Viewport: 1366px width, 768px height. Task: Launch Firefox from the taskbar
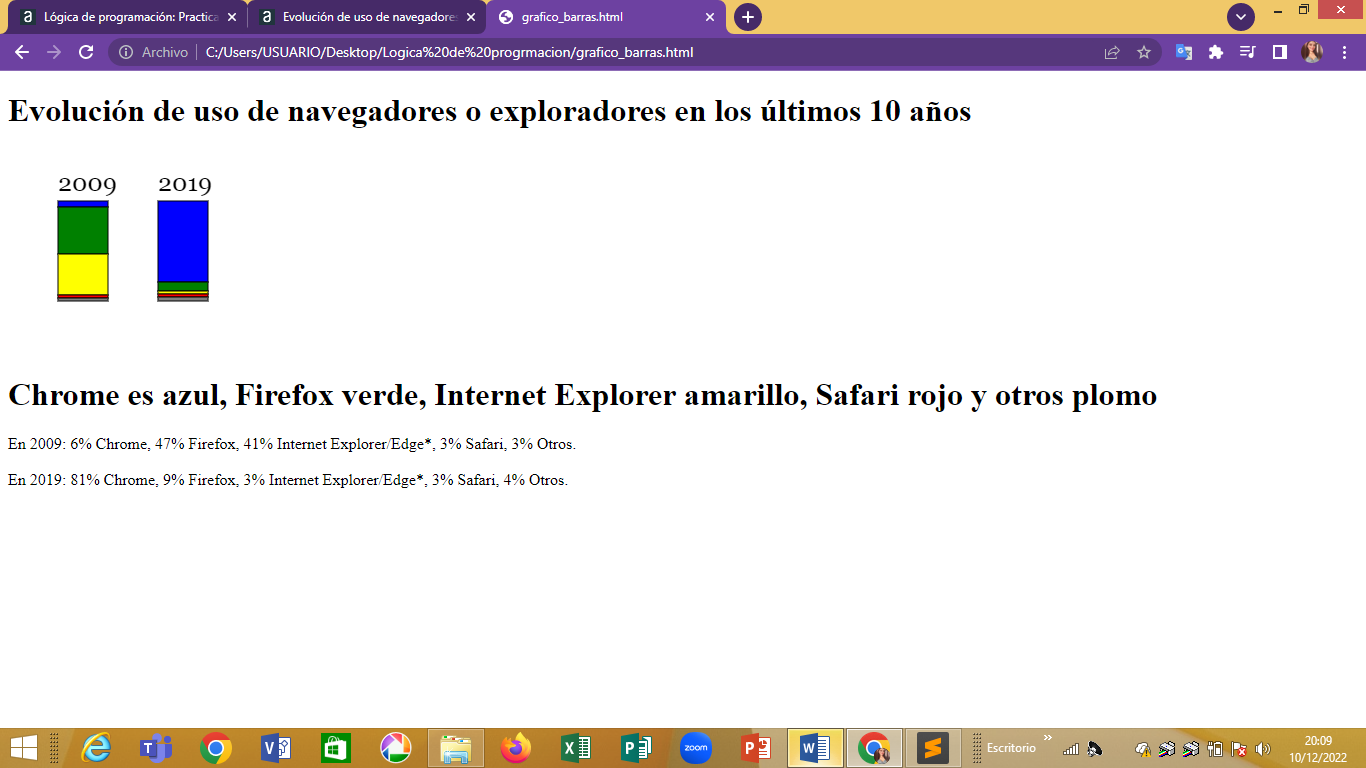[x=516, y=748]
